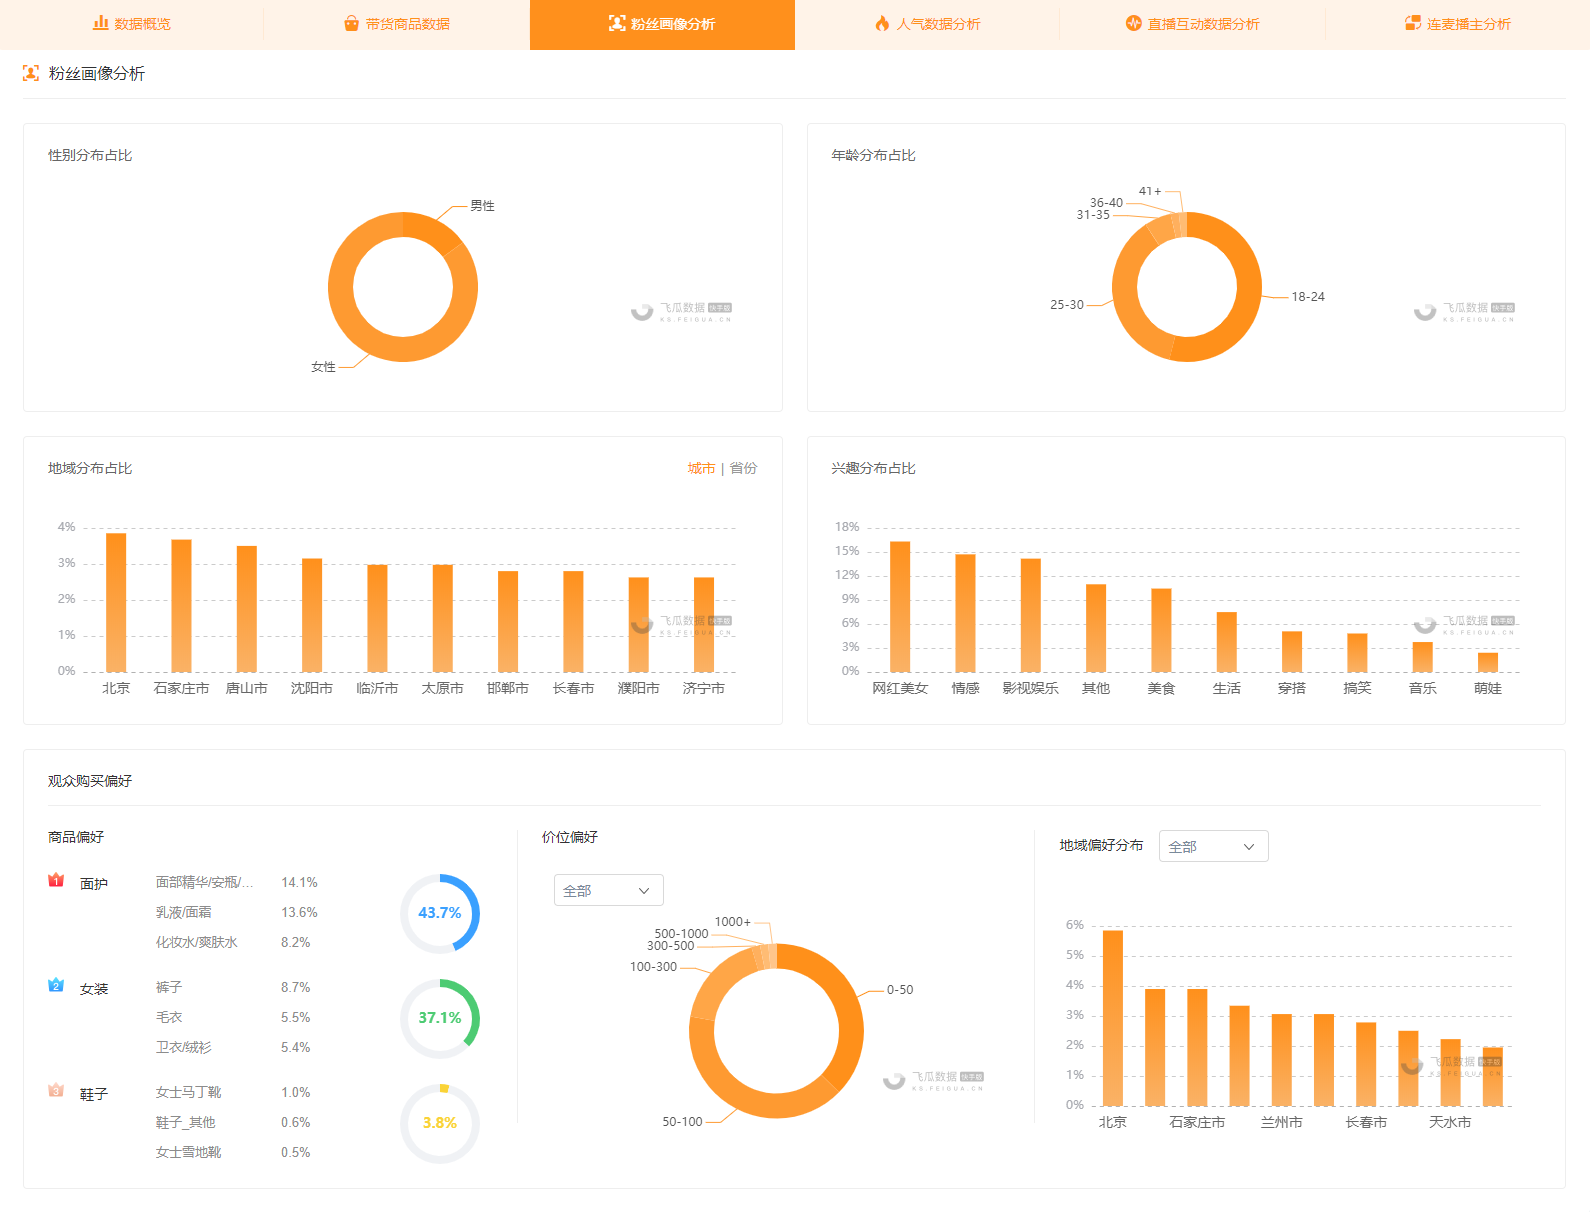Go to the 人气数据分析 tab
Image resolution: width=1590 pixels, height=1212 pixels.
point(927,24)
